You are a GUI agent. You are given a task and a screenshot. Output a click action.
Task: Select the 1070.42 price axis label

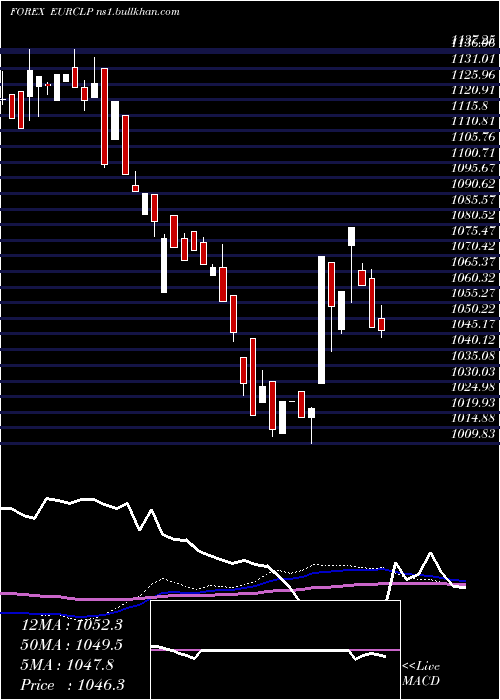pyautogui.click(x=473, y=246)
